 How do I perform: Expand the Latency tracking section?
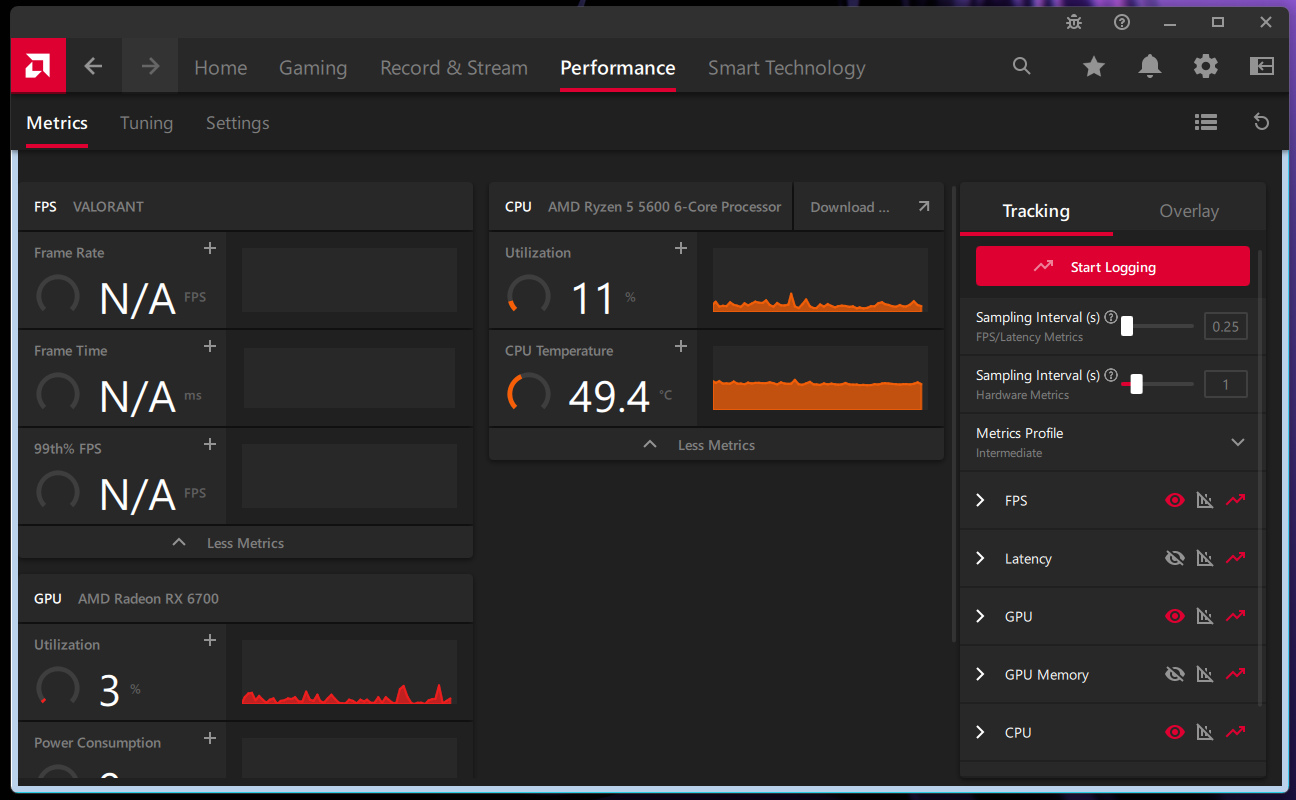pos(980,558)
